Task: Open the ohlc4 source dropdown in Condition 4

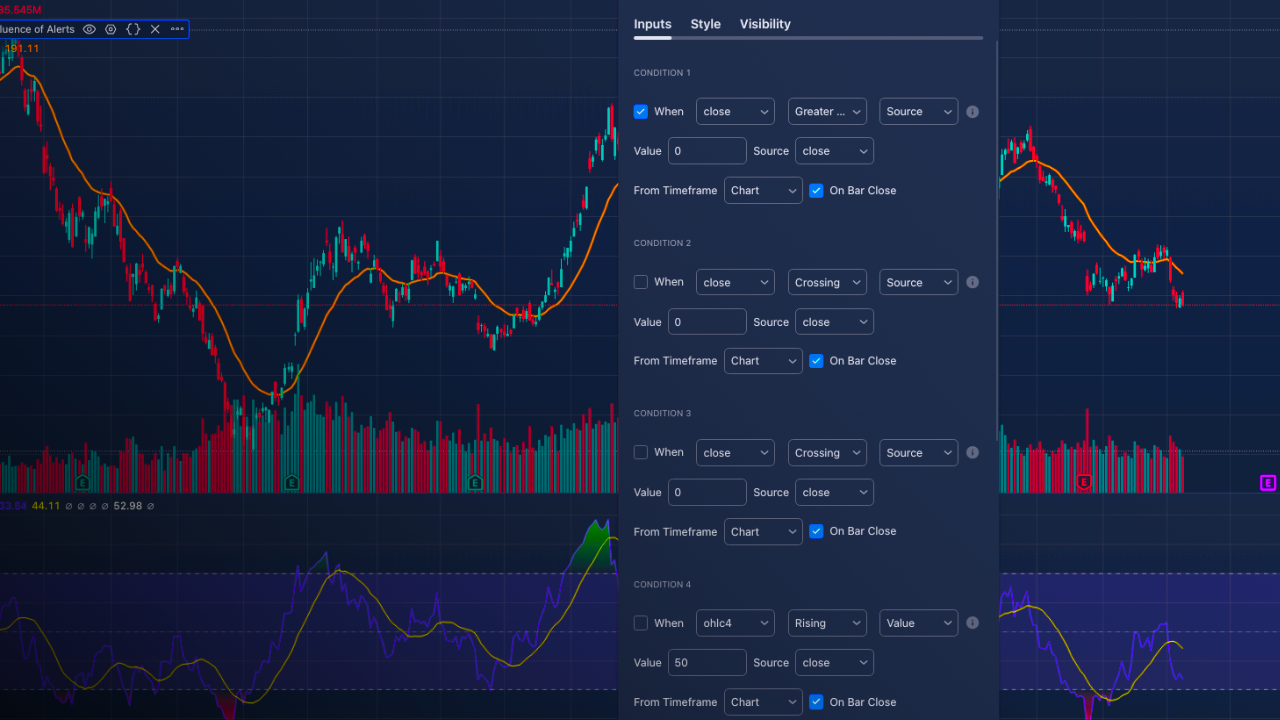Action: [735, 622]
